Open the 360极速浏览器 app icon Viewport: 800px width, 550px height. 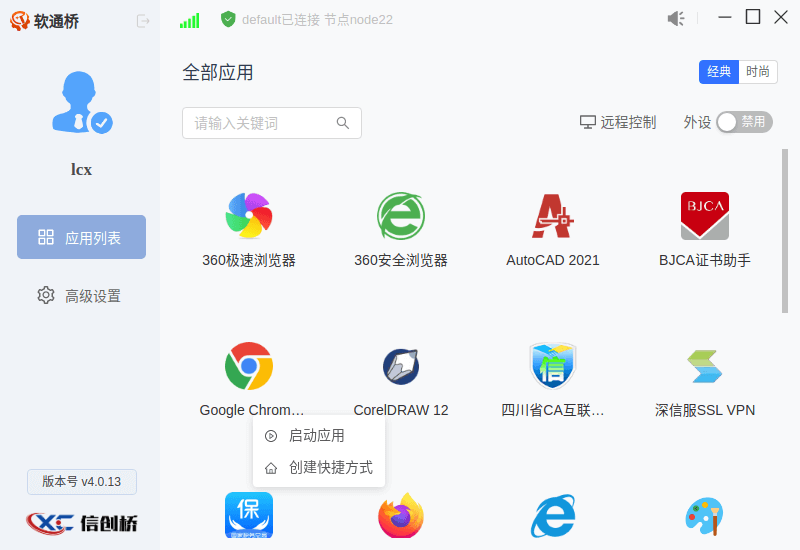249,215
